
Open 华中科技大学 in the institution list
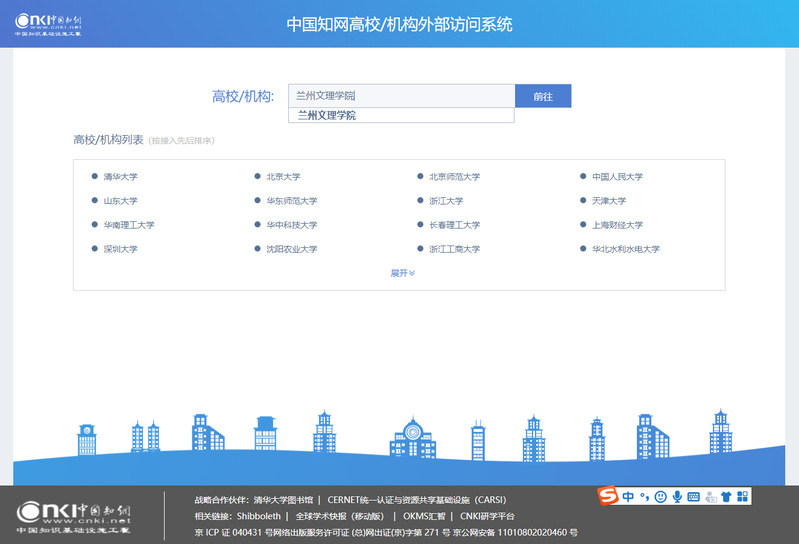click(291, 225)
